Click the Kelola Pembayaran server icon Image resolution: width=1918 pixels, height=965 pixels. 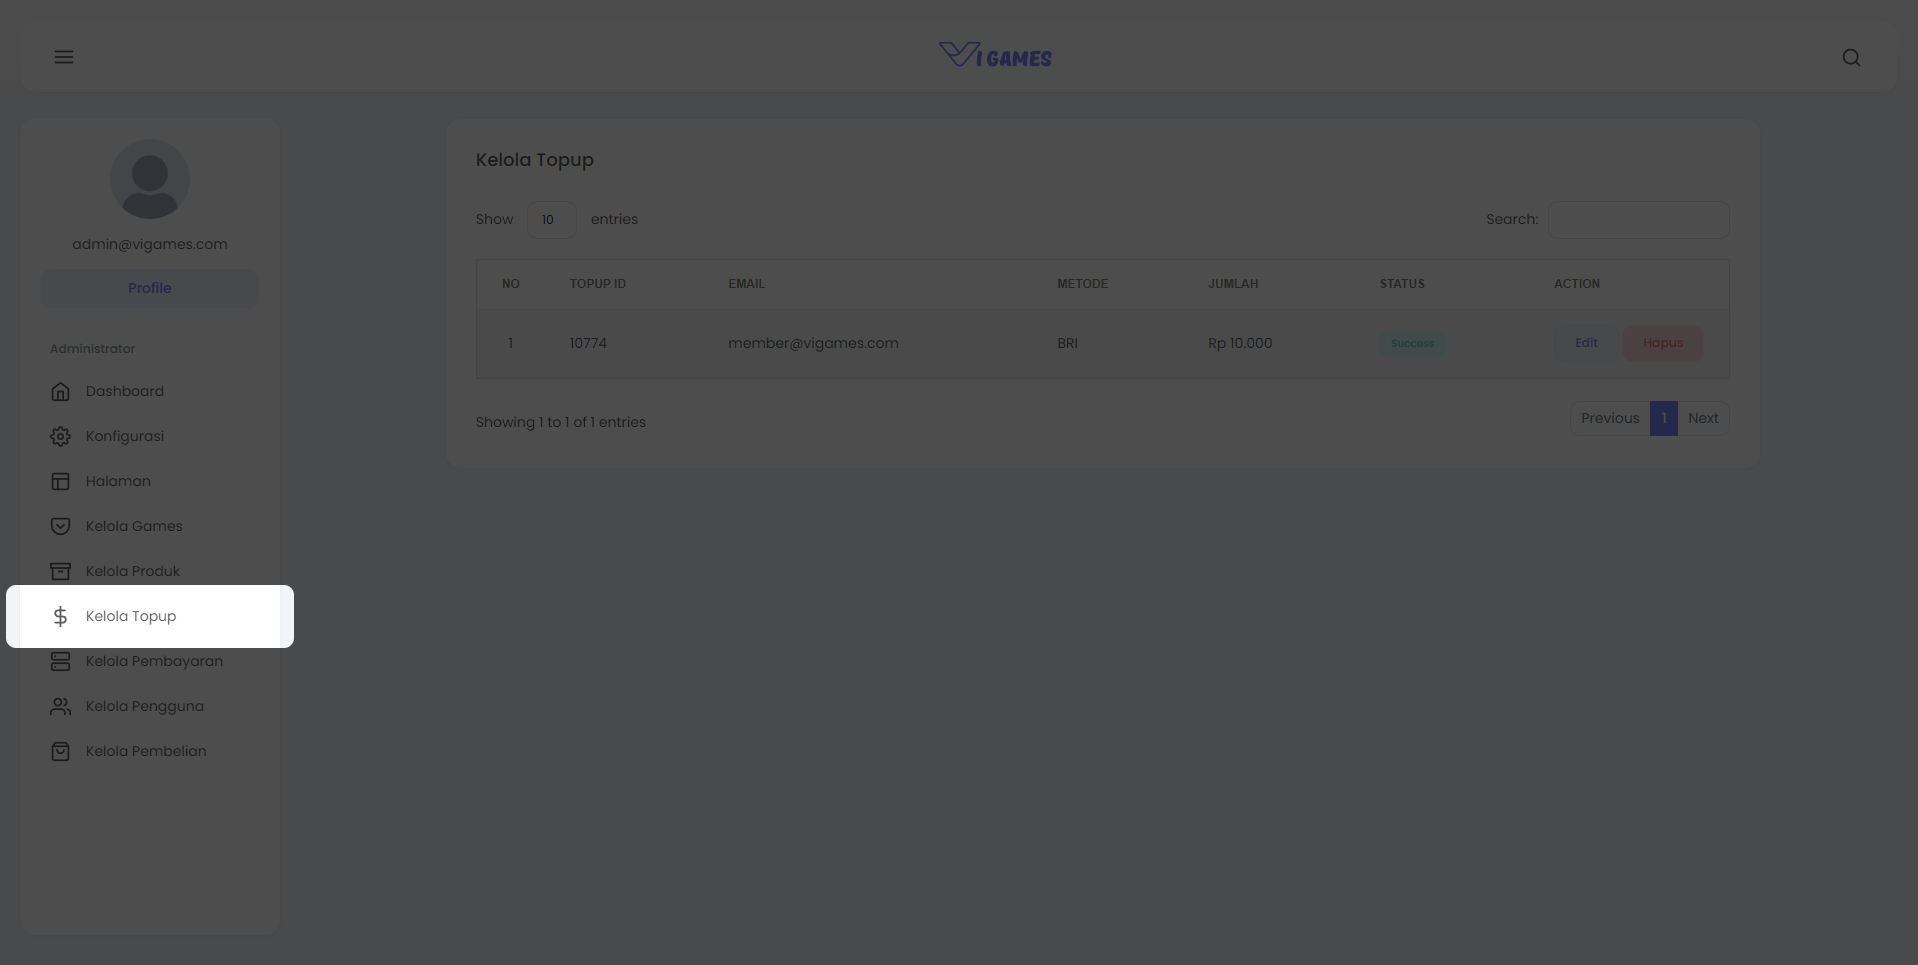[x=60, y=661]
